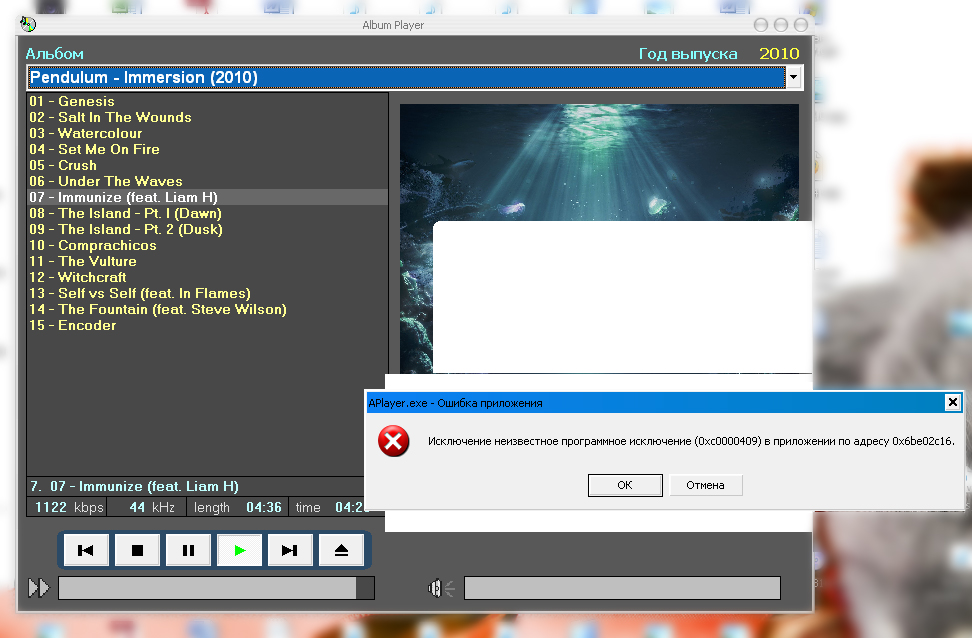Open the album dropdown arrow
This screenshot has width=972, height=638.
point(793,78)
